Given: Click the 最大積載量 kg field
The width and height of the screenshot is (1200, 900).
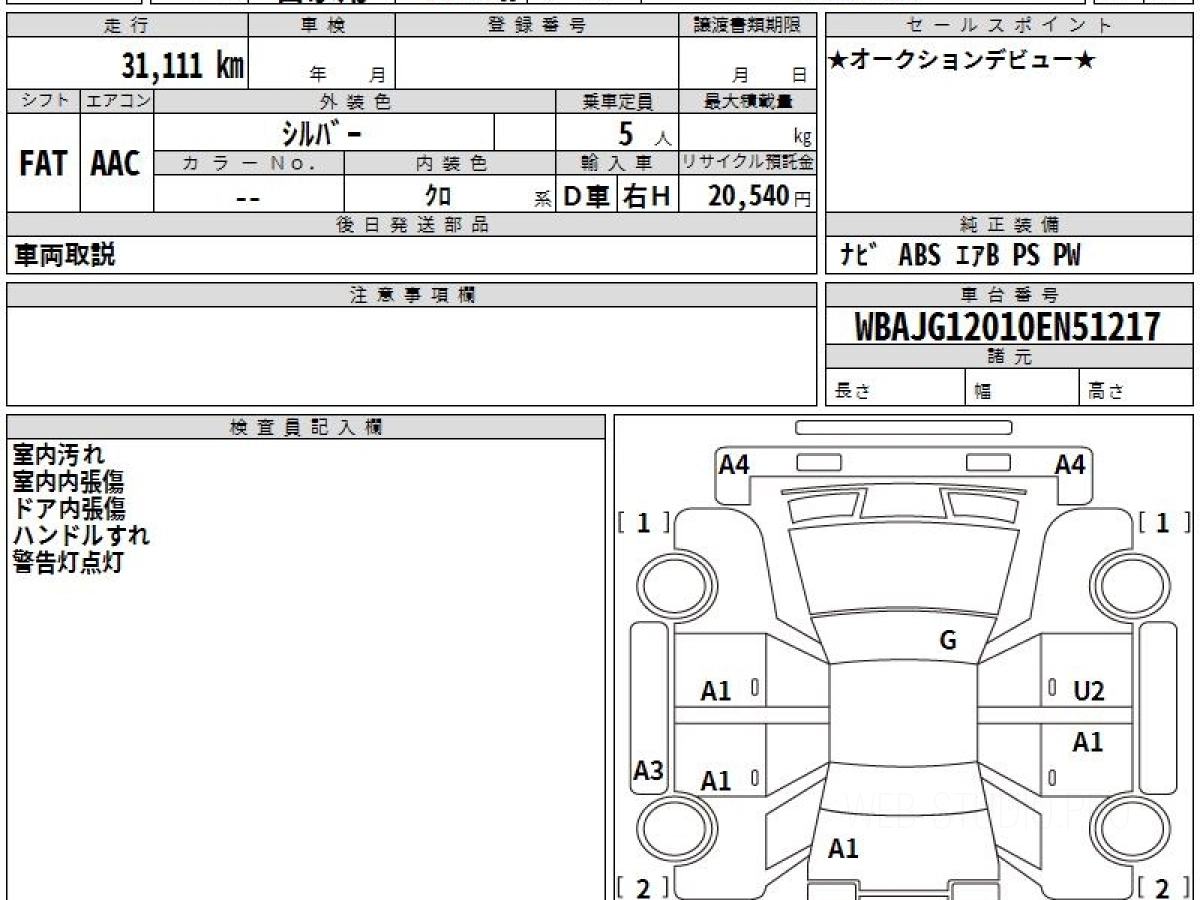Looking at the screenshot, I should coord(748,132).
